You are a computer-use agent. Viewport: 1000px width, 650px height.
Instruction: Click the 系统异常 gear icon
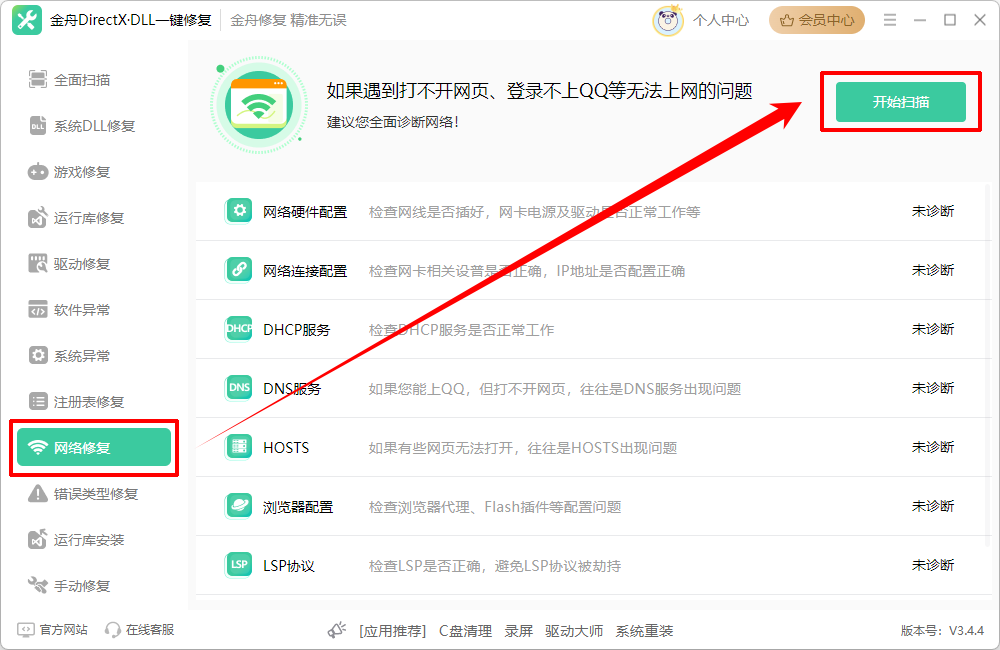point(38,355)
